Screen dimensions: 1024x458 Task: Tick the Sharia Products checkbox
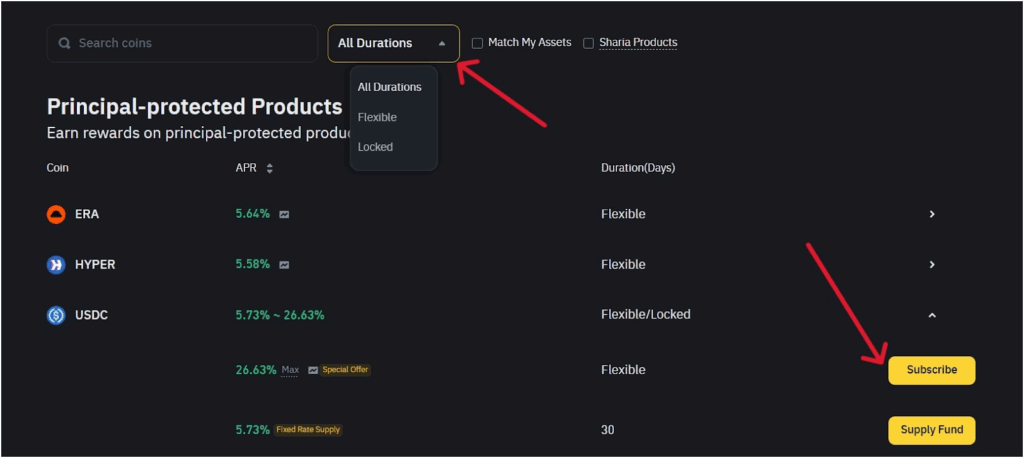click(588, 43)
